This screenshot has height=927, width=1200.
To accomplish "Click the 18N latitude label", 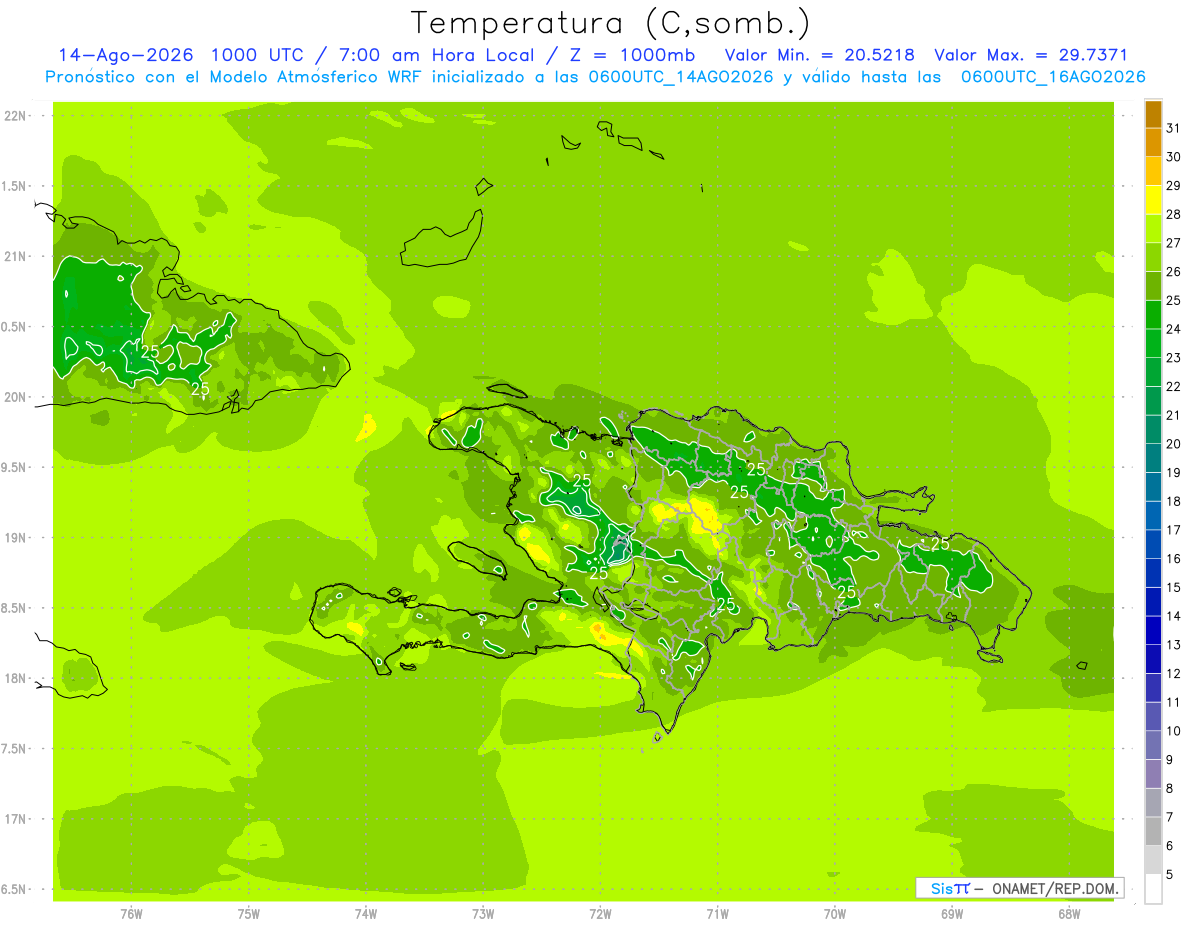I will [x=16, y=679].
